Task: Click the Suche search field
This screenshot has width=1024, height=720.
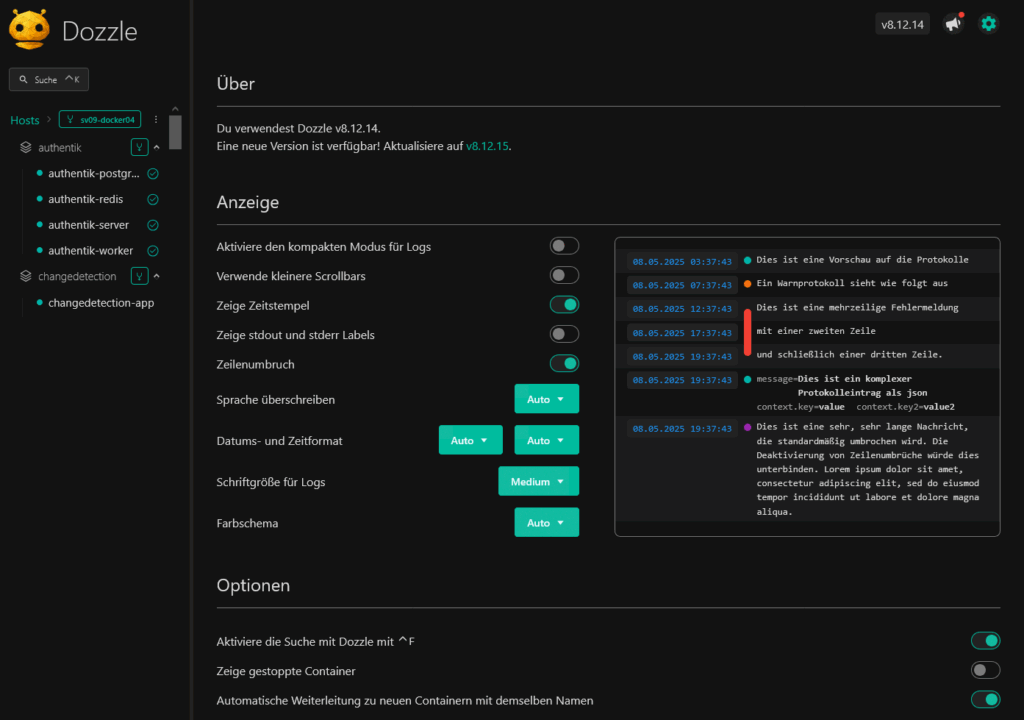Action: 49,80
